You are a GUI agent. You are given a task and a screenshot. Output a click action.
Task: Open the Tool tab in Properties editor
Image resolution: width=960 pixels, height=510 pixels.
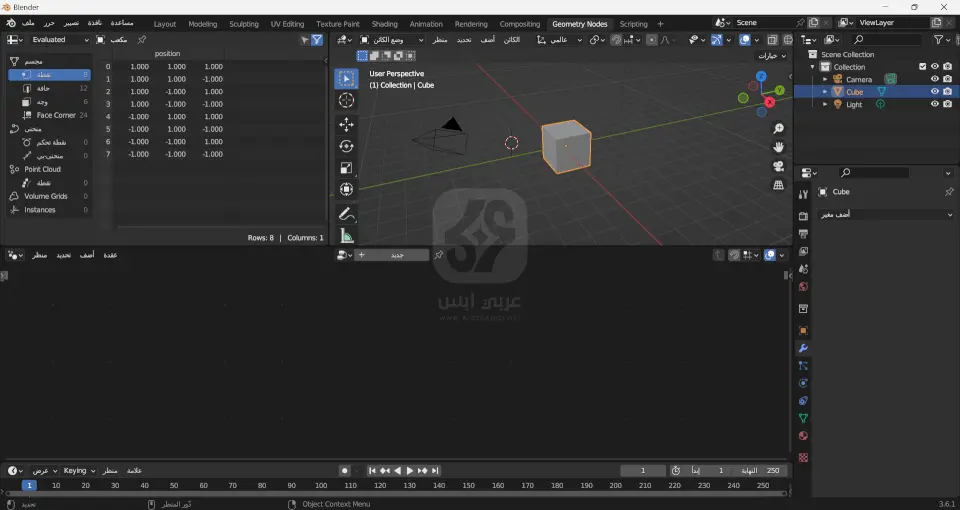point(803,195)
